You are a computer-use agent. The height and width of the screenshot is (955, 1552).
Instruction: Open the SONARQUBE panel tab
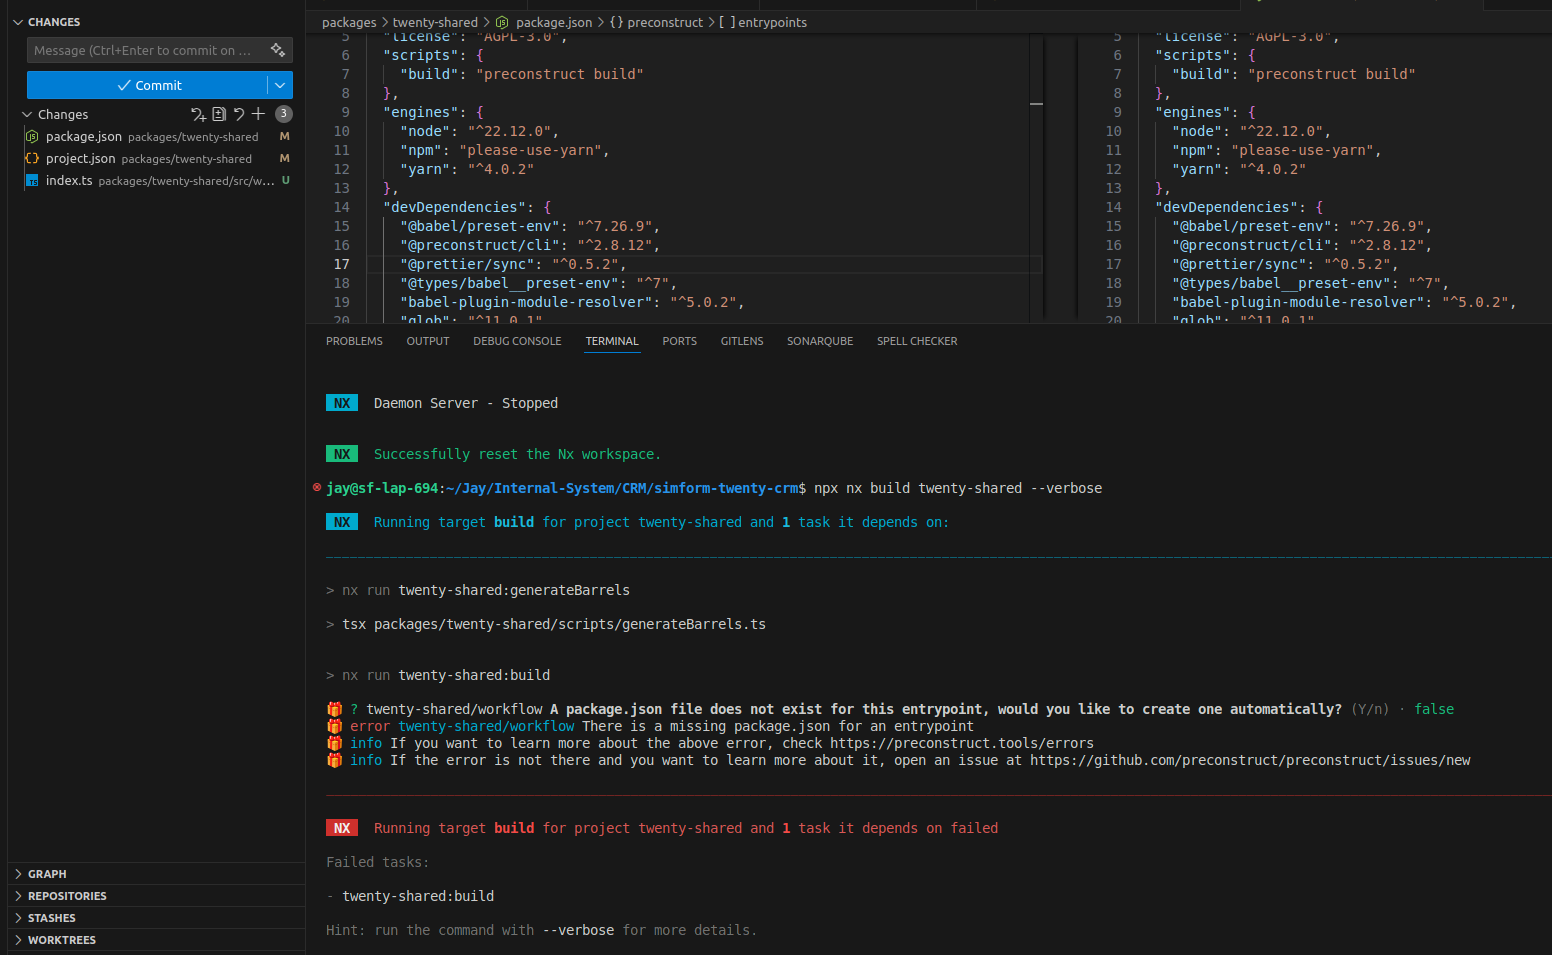(820, 341)
